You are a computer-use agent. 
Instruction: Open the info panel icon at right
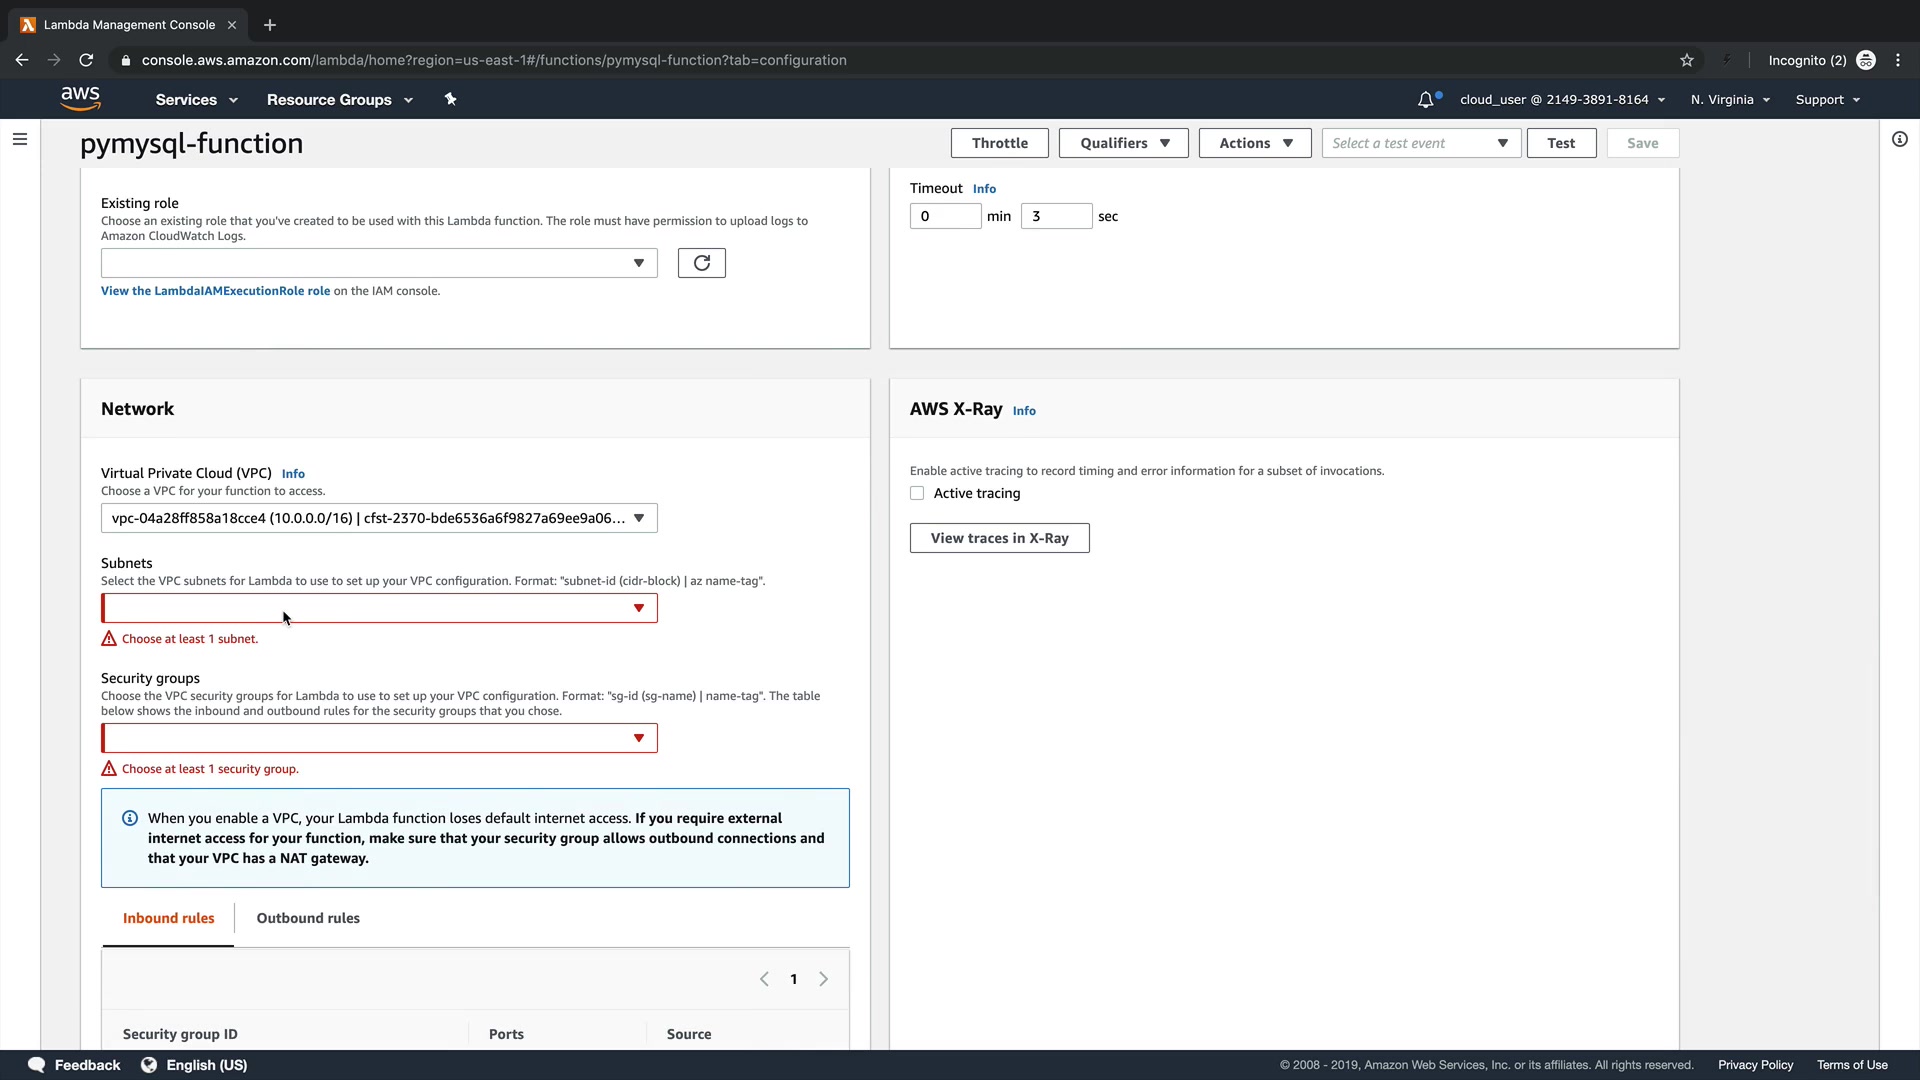click(x=1899, y=139)
